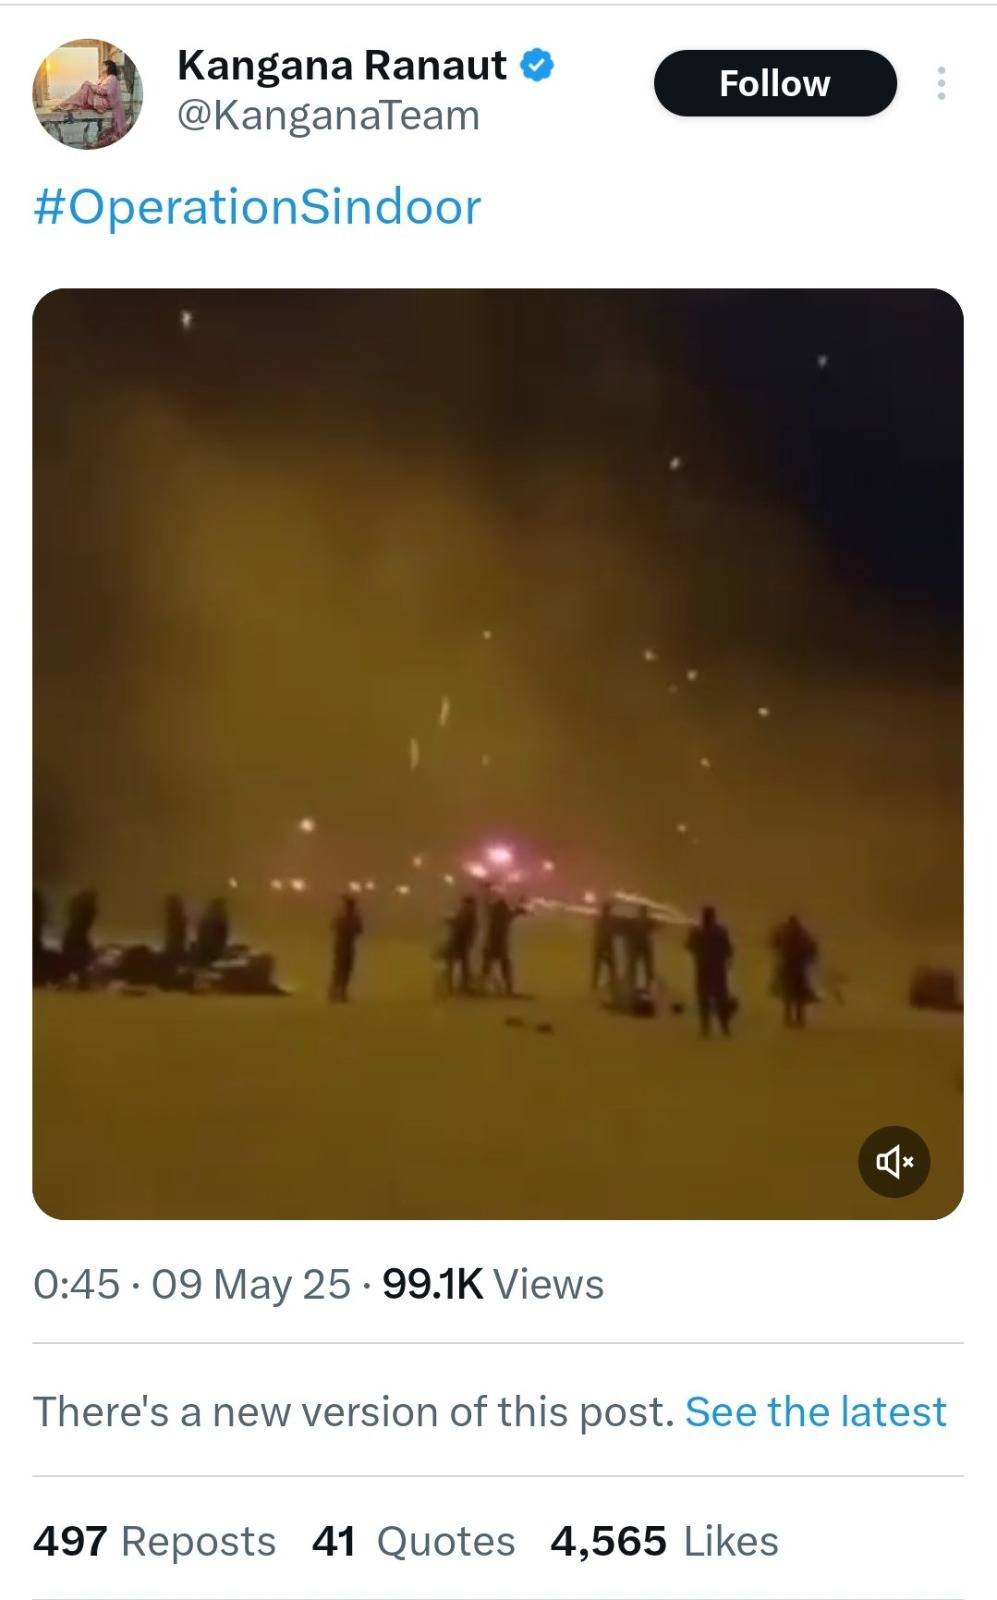This screenshot has height=1600, width=997.
Task: Click the new version notice text
Action: pos(354,1411)
